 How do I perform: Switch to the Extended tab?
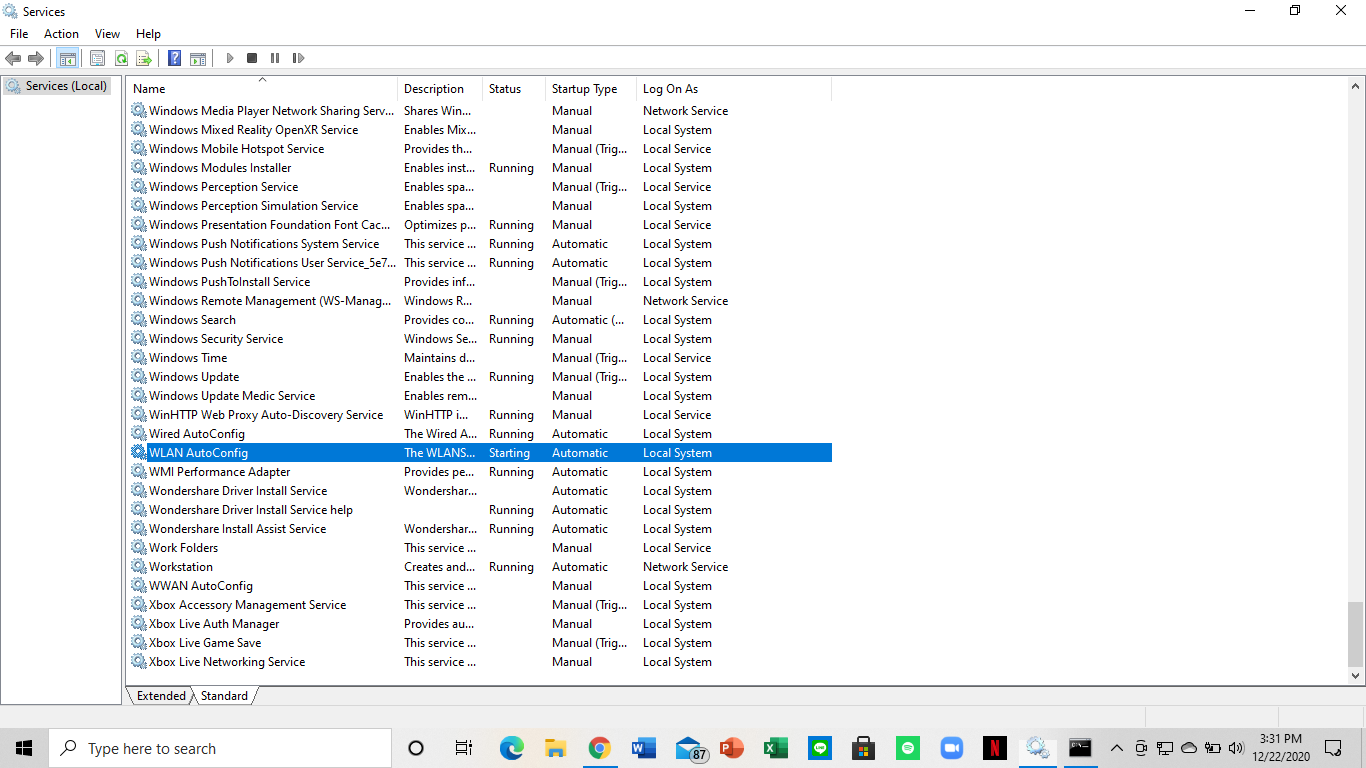point(161,696)
